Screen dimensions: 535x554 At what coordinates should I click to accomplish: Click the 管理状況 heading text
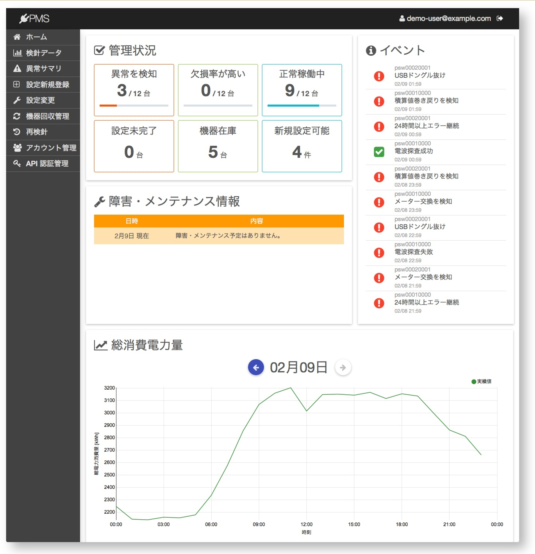[133, 51]
